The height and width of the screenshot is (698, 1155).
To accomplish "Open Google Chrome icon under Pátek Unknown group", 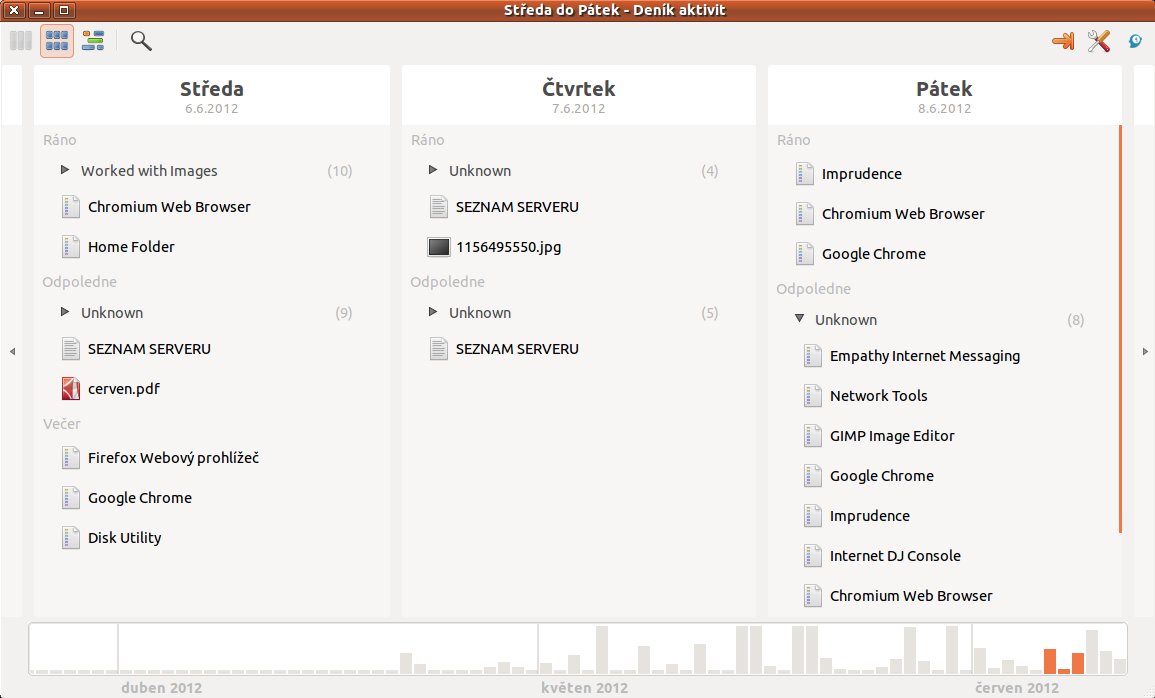I will click(x=812, y=476).
